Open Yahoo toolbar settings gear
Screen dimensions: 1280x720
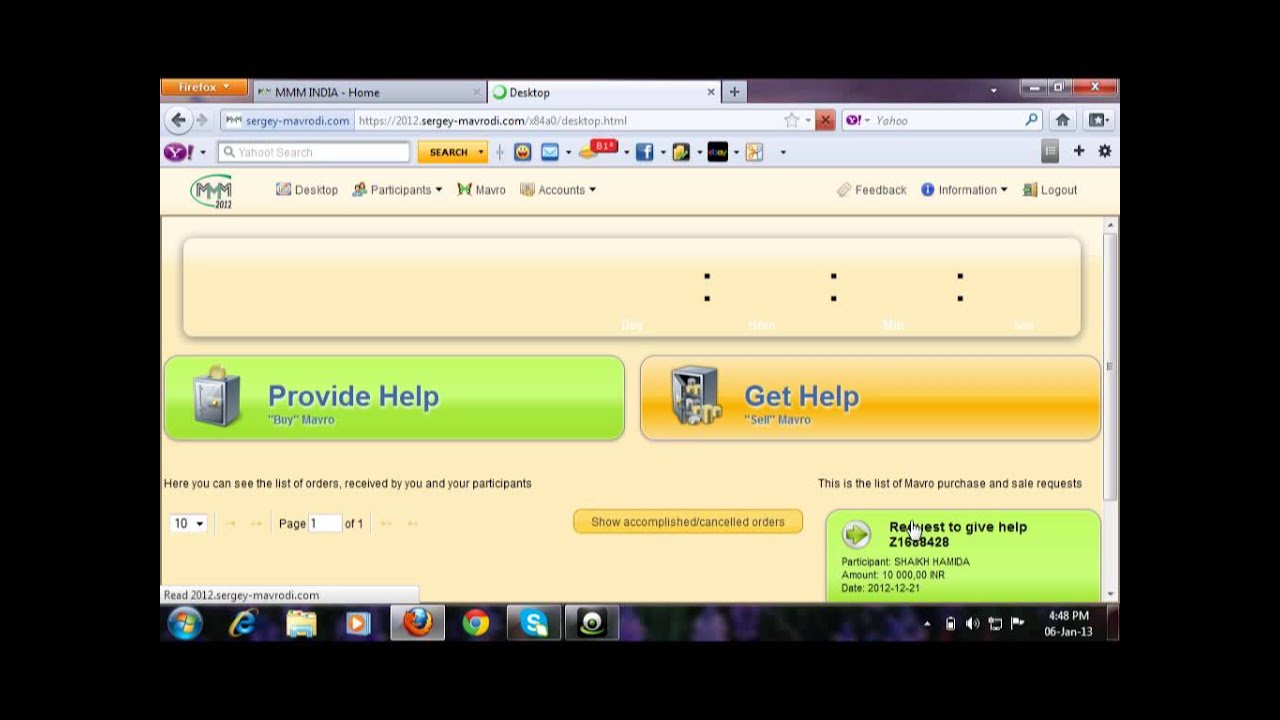click(x=1104, y=151)
